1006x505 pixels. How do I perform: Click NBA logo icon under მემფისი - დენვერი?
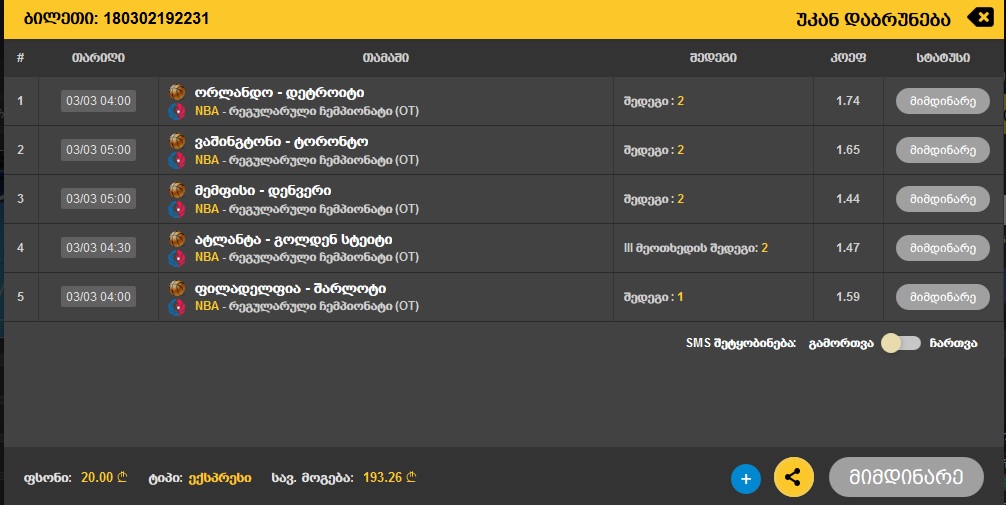(x=176, y=209)
